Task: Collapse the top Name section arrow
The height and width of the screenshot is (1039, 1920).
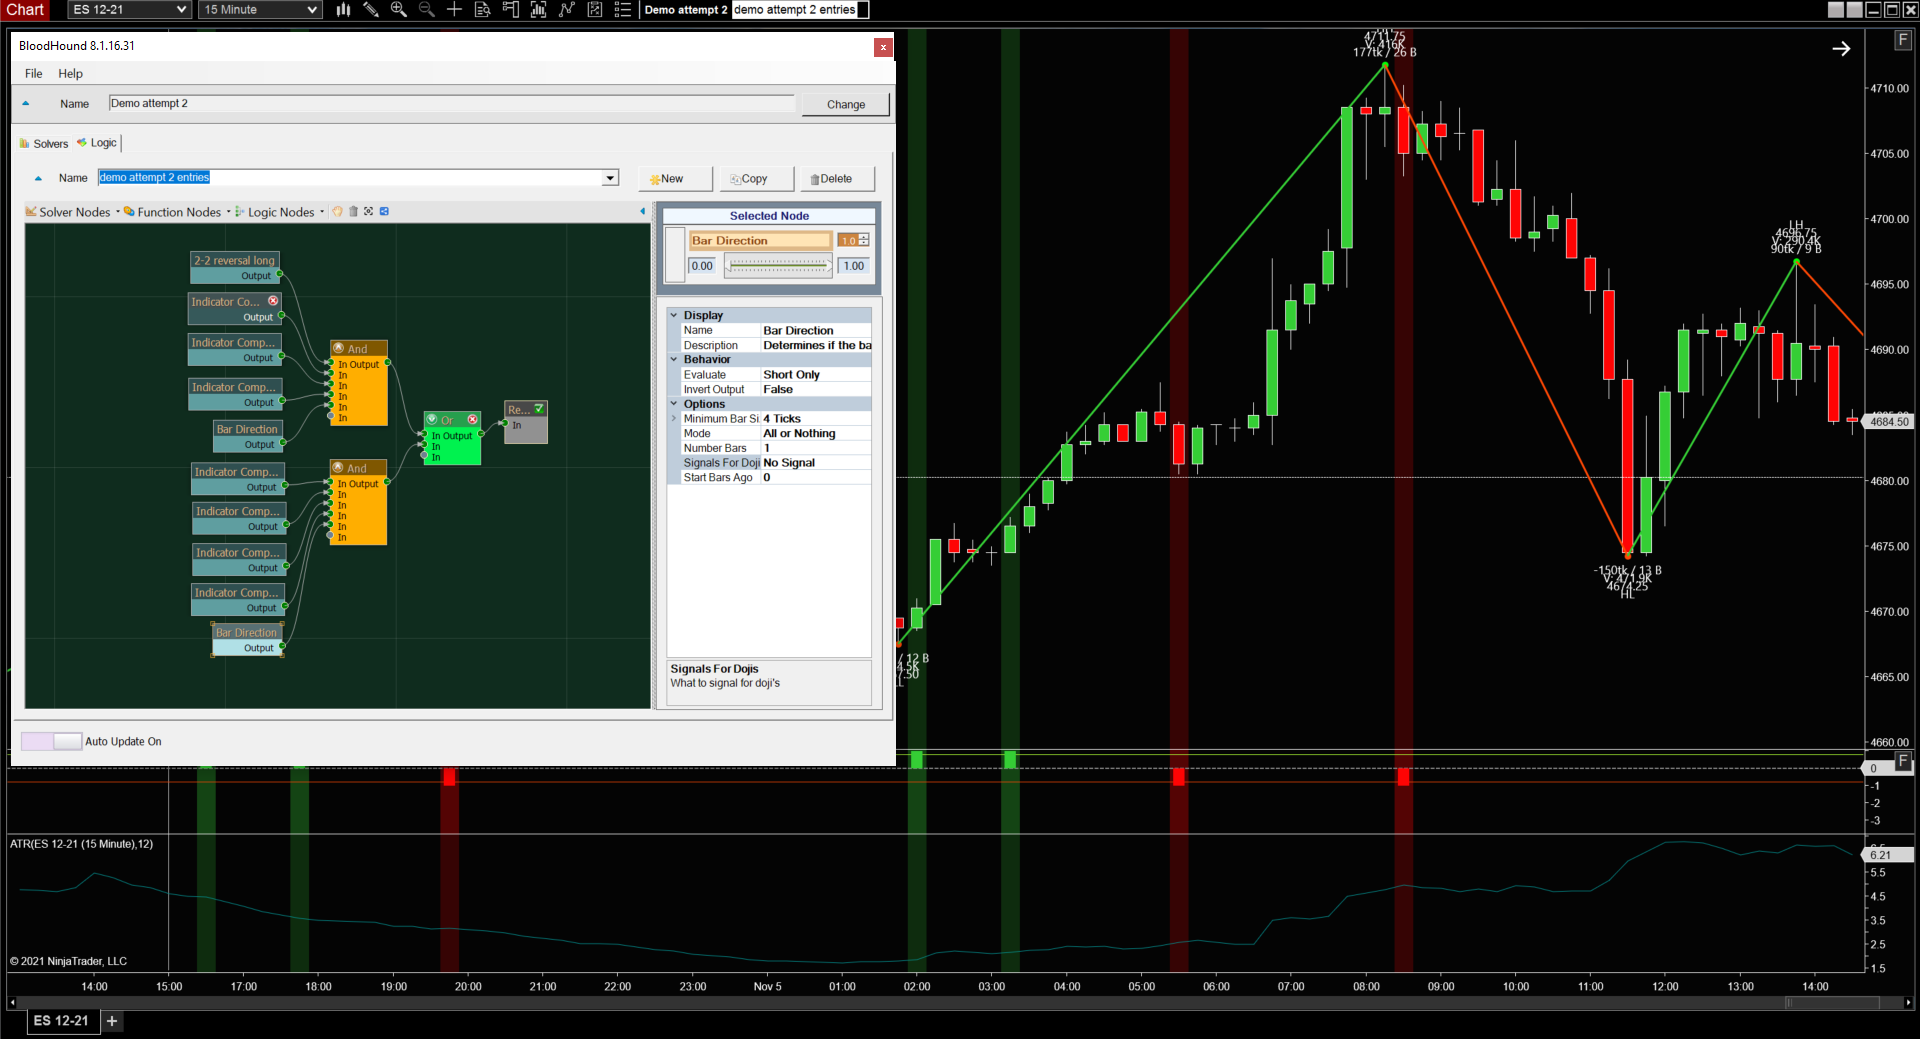Action: (x=26, y=104)
